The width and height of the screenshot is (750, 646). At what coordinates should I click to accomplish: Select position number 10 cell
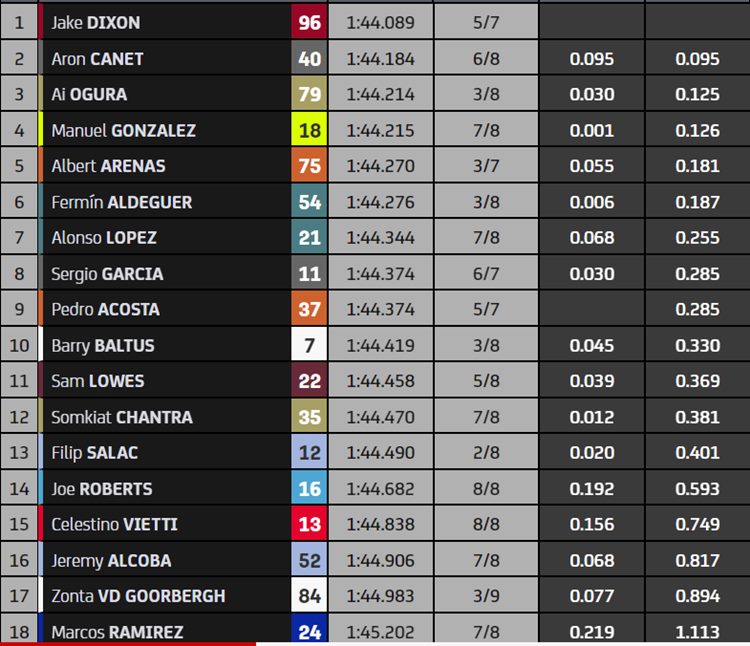pos(19,345)
